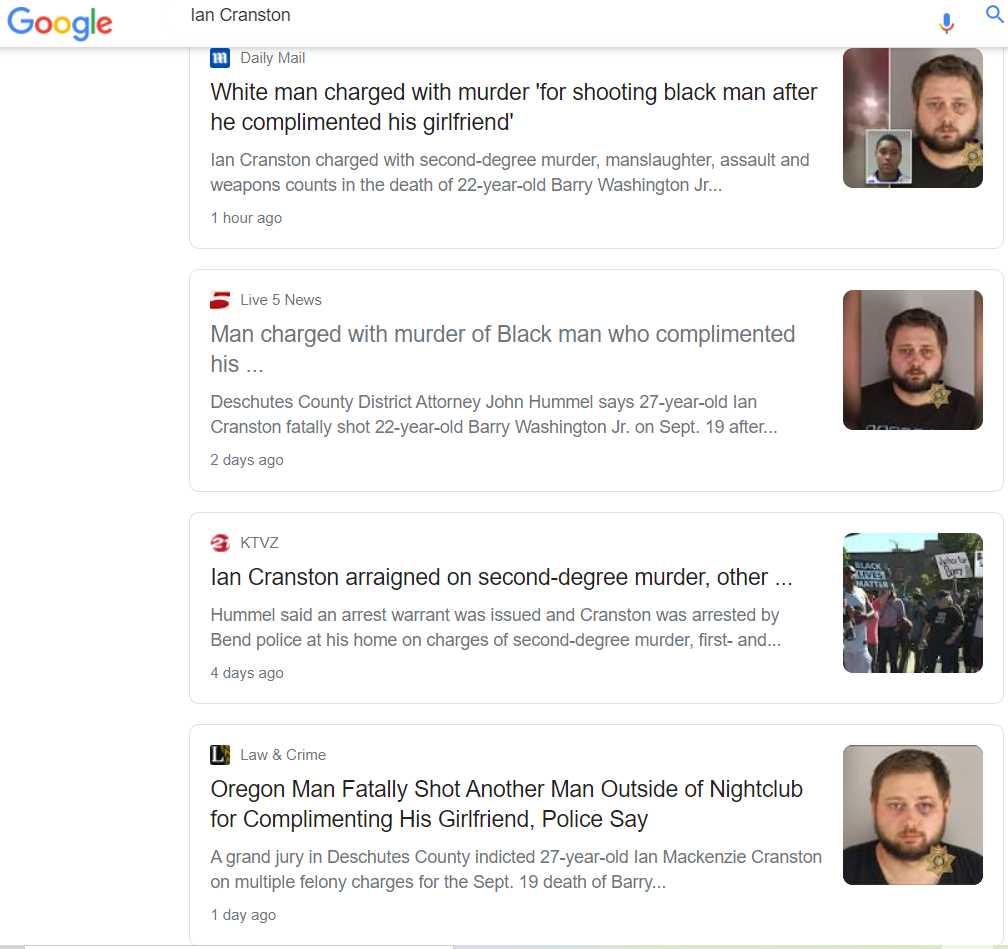This screenshot has height=949, width=1008.
Task: Click the Google logo
Action: click(x=60, y=23)
